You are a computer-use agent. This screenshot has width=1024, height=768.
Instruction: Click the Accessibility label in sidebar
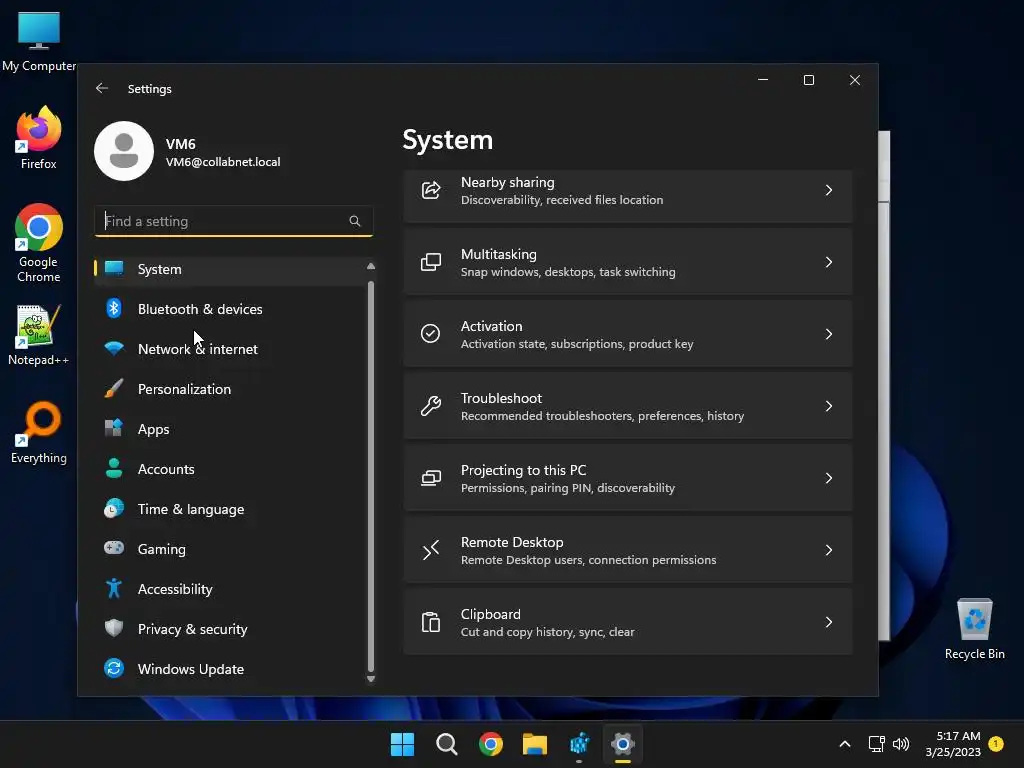(175, 589)
